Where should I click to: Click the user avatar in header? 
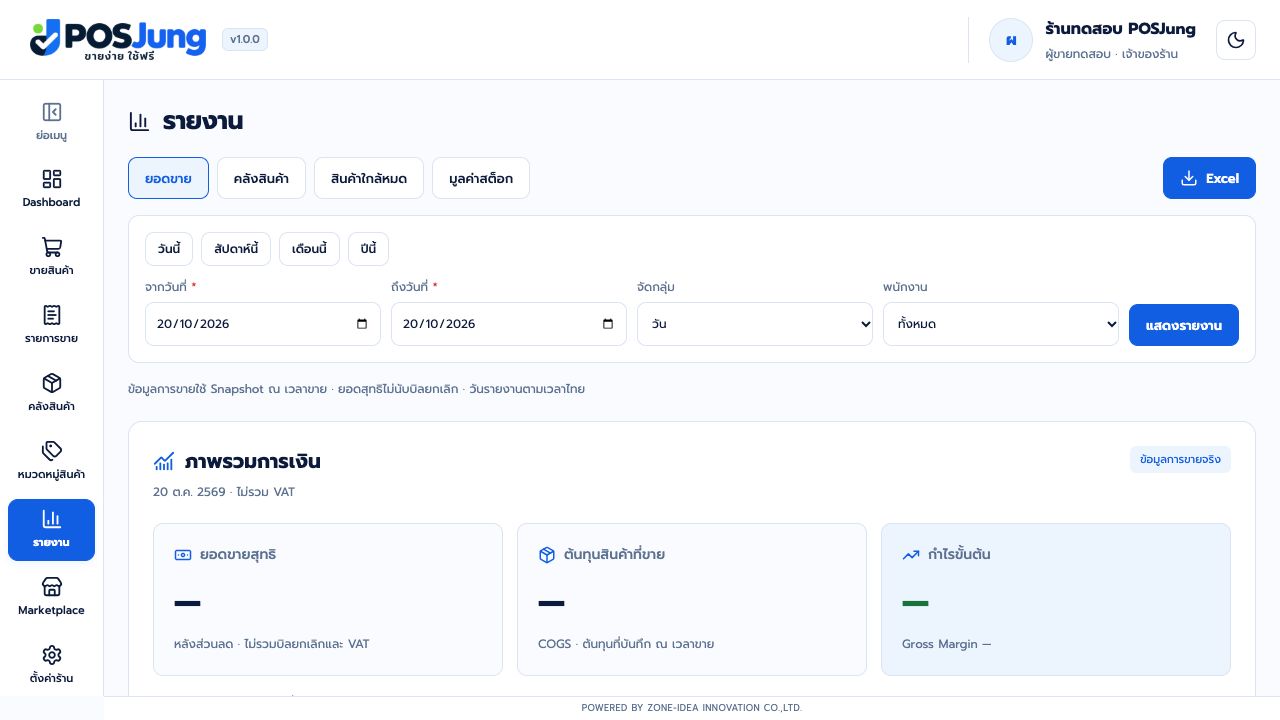point(1011,40)
